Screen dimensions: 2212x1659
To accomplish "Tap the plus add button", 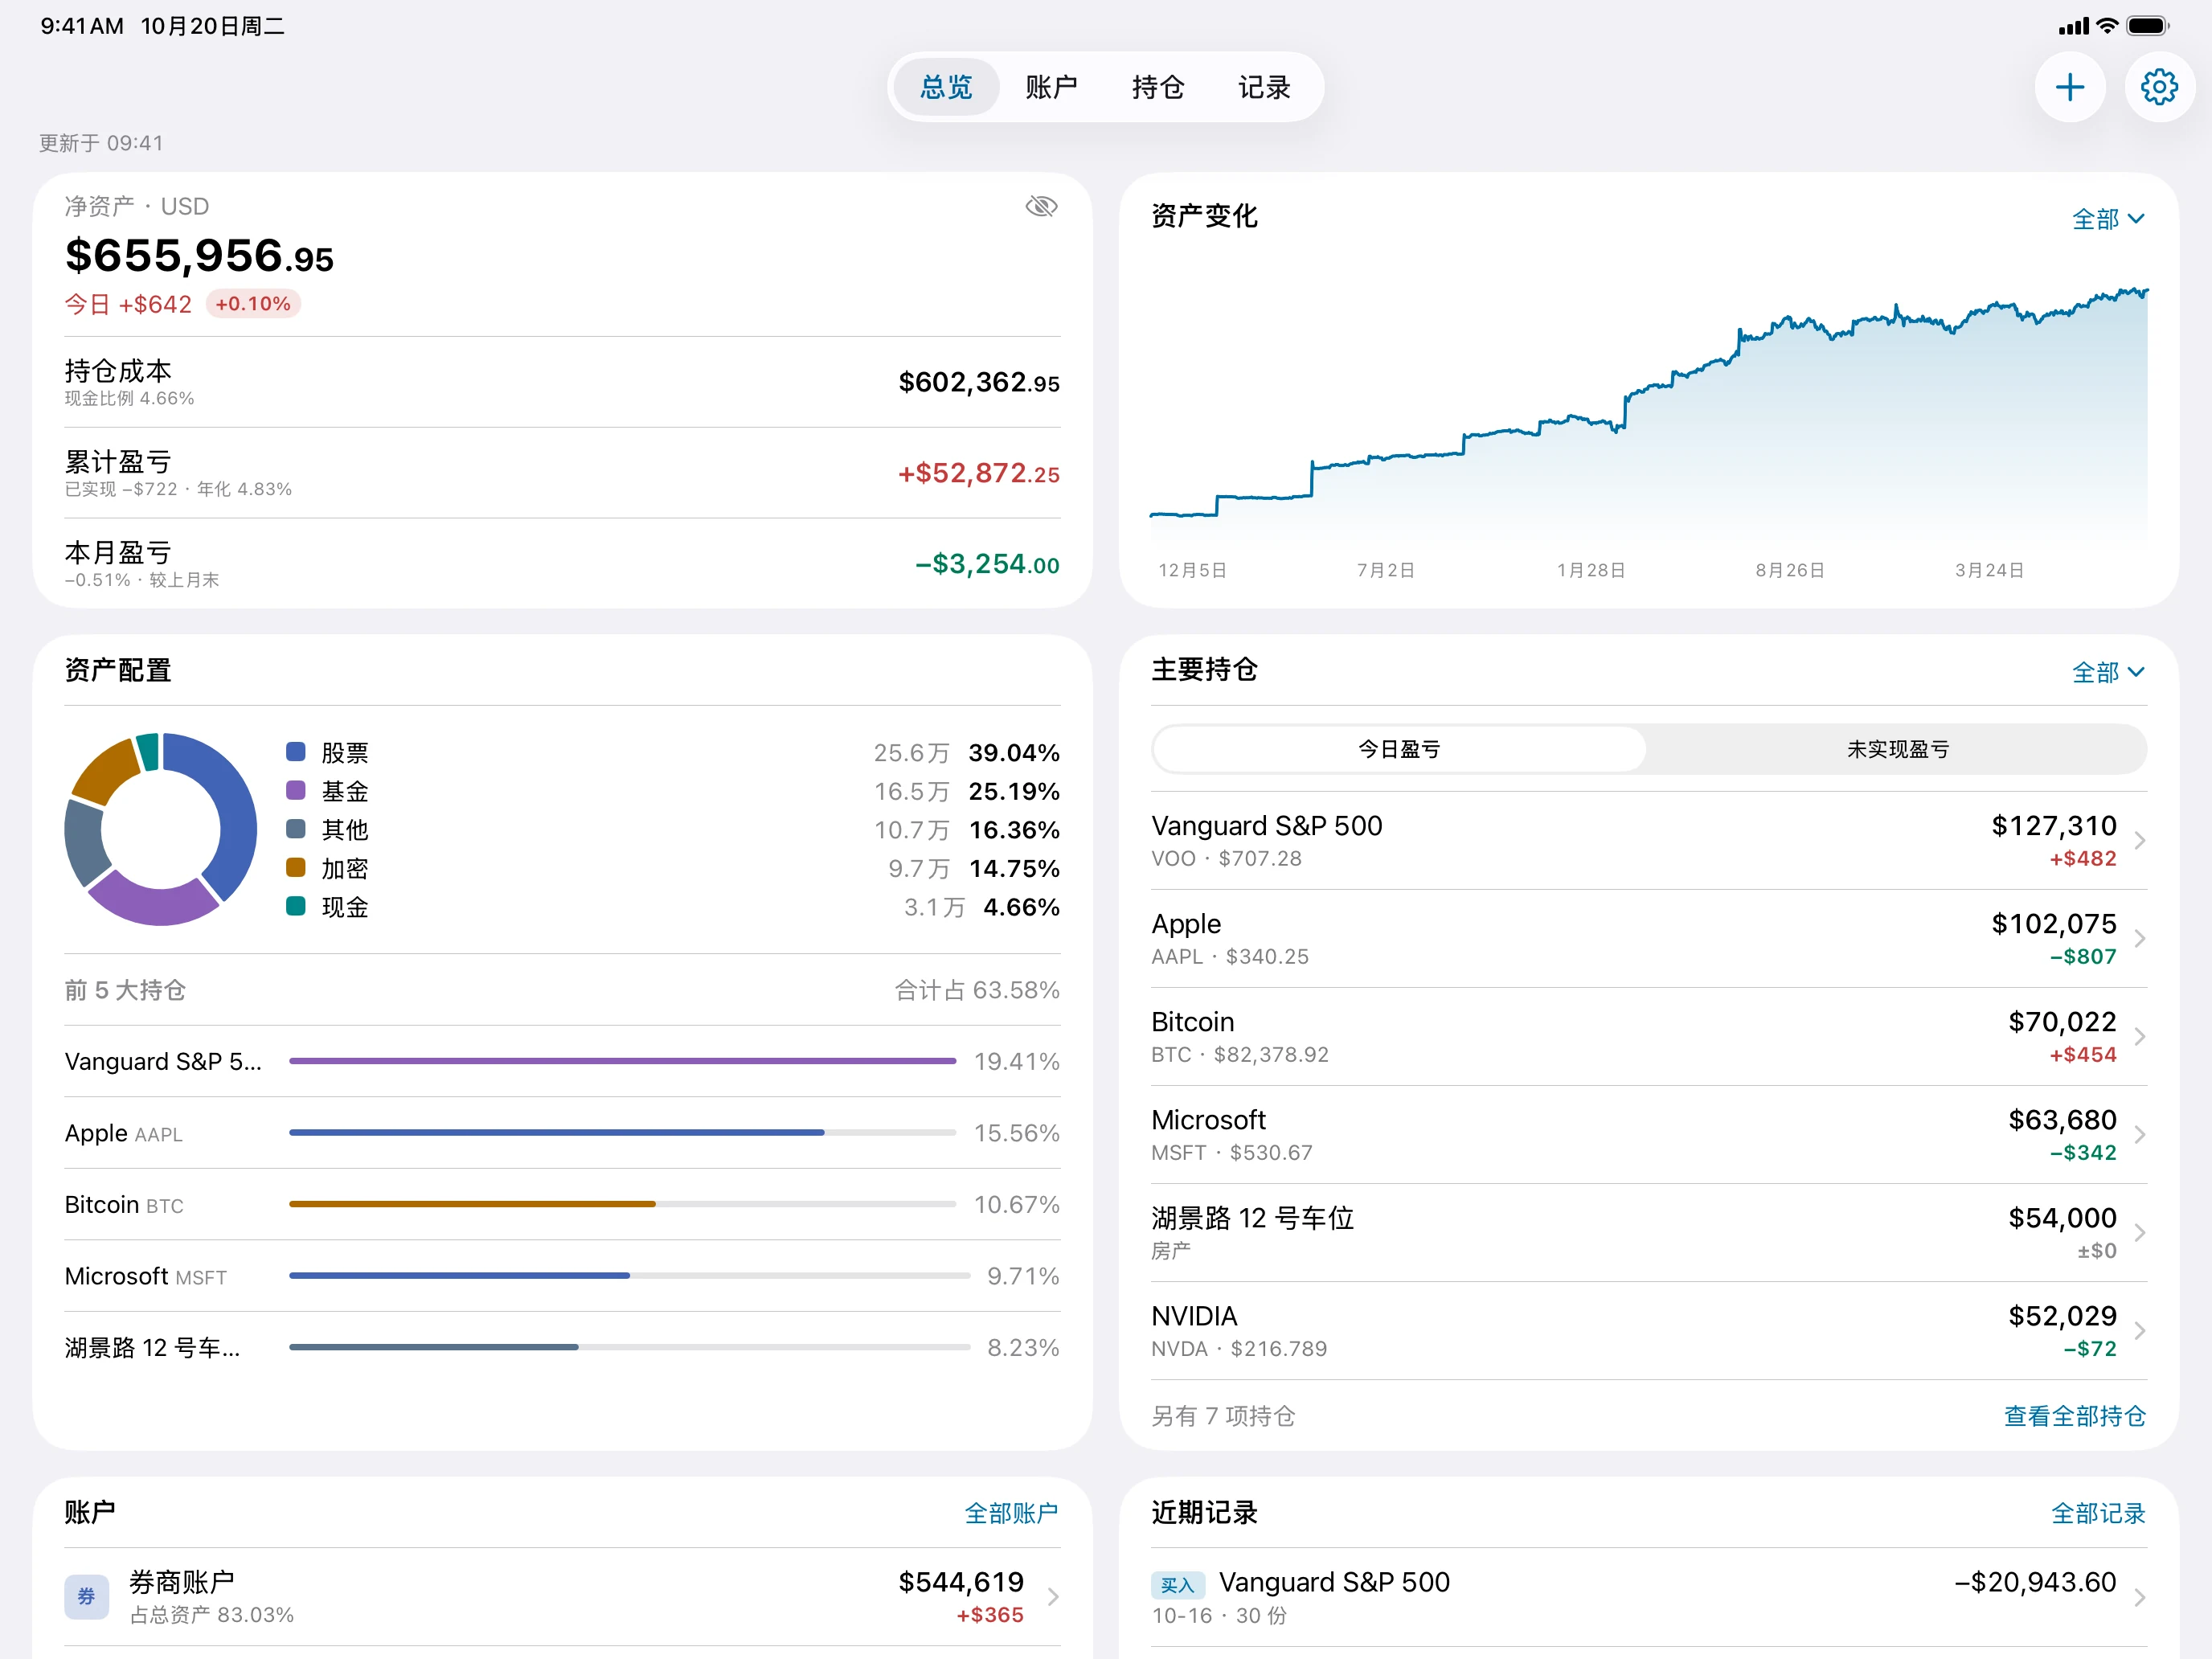I will [x=2070, y=88].
